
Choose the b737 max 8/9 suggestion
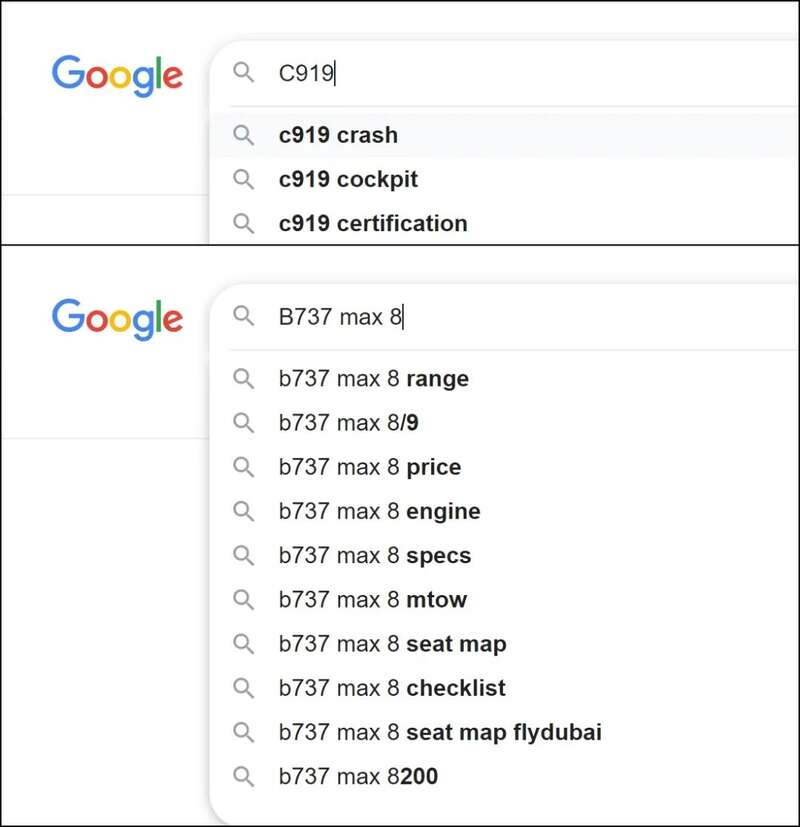(x=348, y=423)
